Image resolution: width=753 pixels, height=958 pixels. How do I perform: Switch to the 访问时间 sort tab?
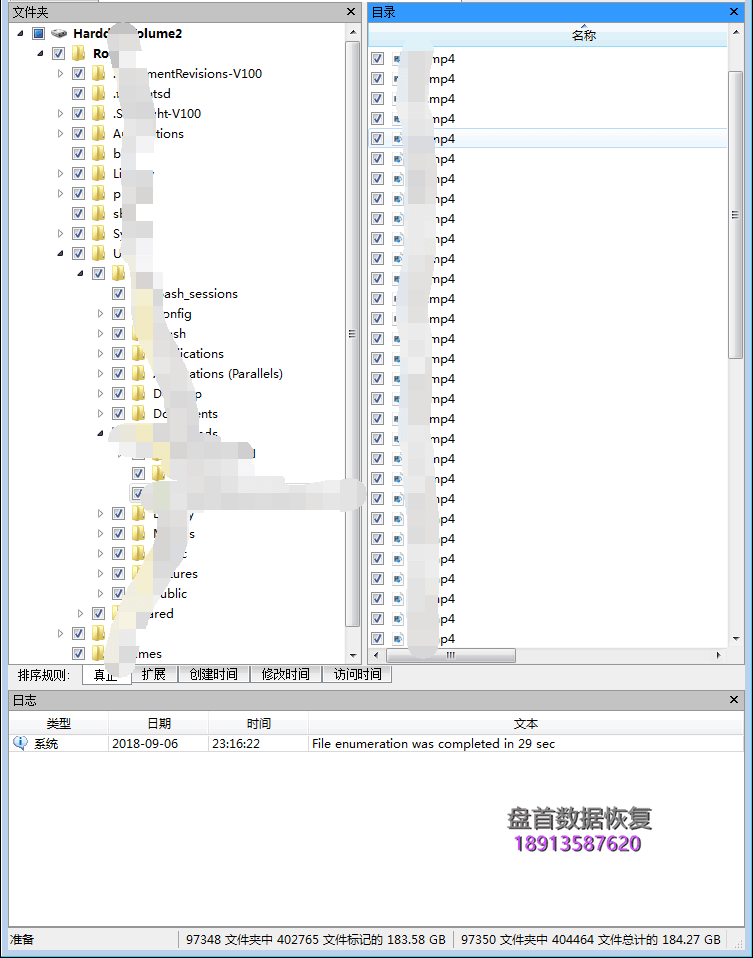coord(358,674)
